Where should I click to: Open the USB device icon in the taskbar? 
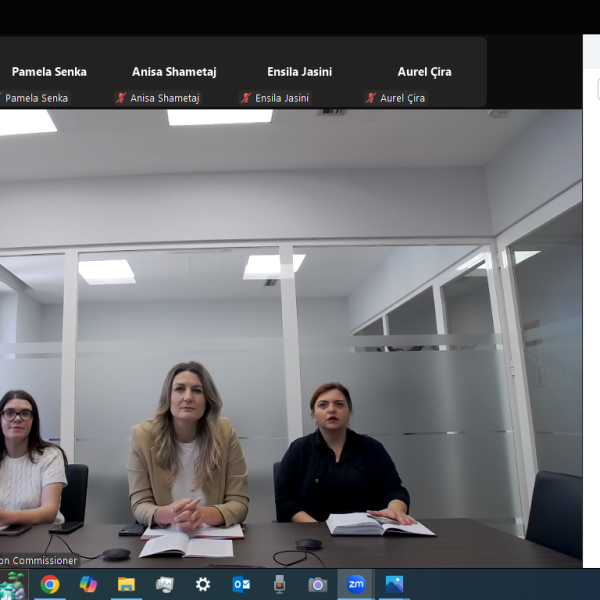tap(279, 584)
